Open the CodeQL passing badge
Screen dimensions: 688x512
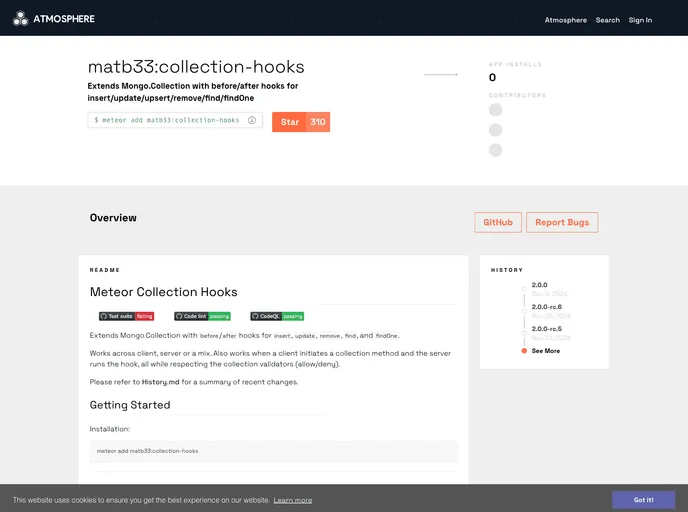tap(277, 316)
